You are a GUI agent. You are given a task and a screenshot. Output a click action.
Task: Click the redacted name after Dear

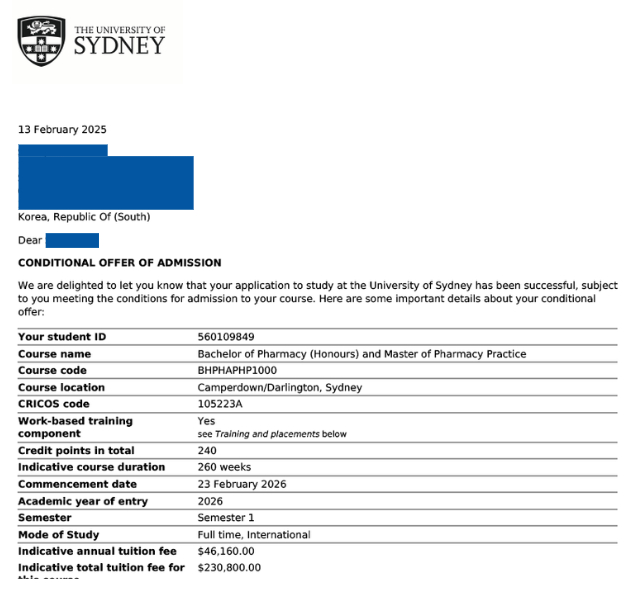click(72, 240)
